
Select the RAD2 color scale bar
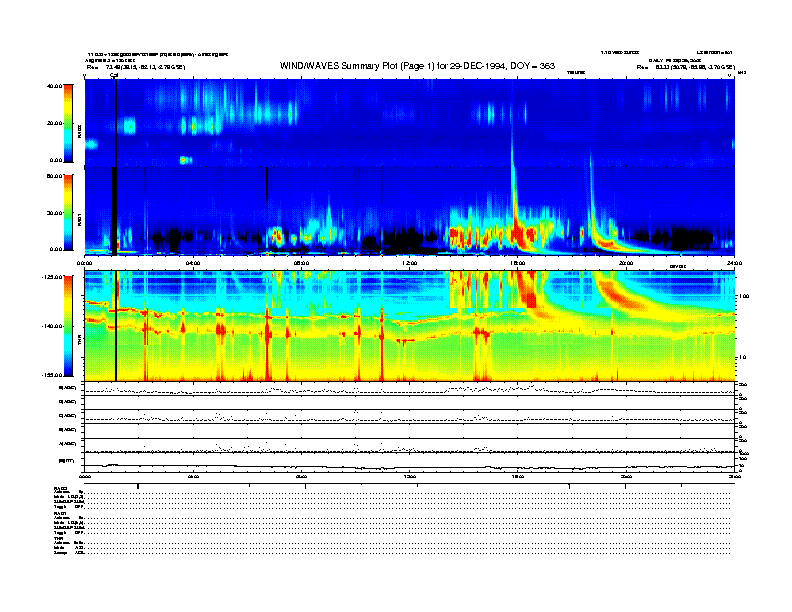pyautogui.click(x=68, y=123)
